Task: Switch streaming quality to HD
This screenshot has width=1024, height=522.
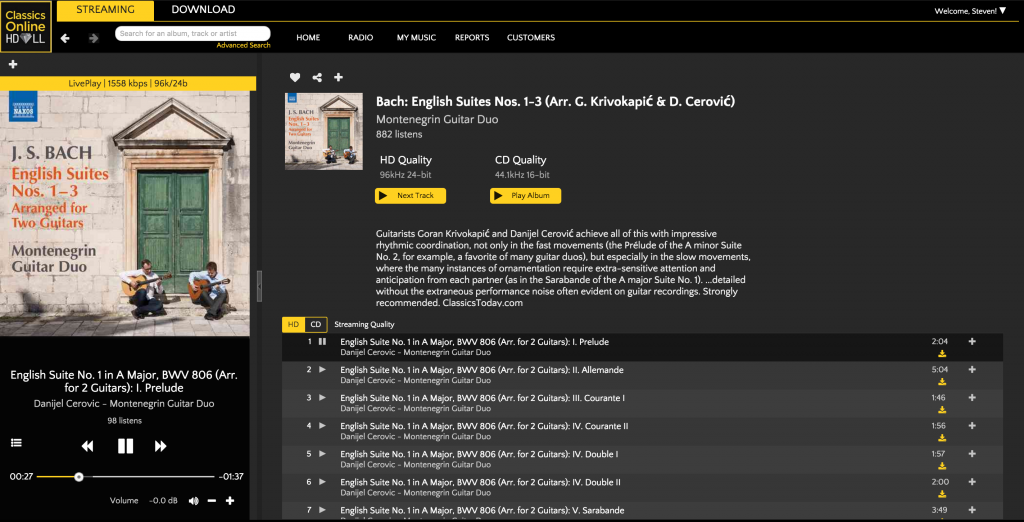Action: click(x=293, y=324)
